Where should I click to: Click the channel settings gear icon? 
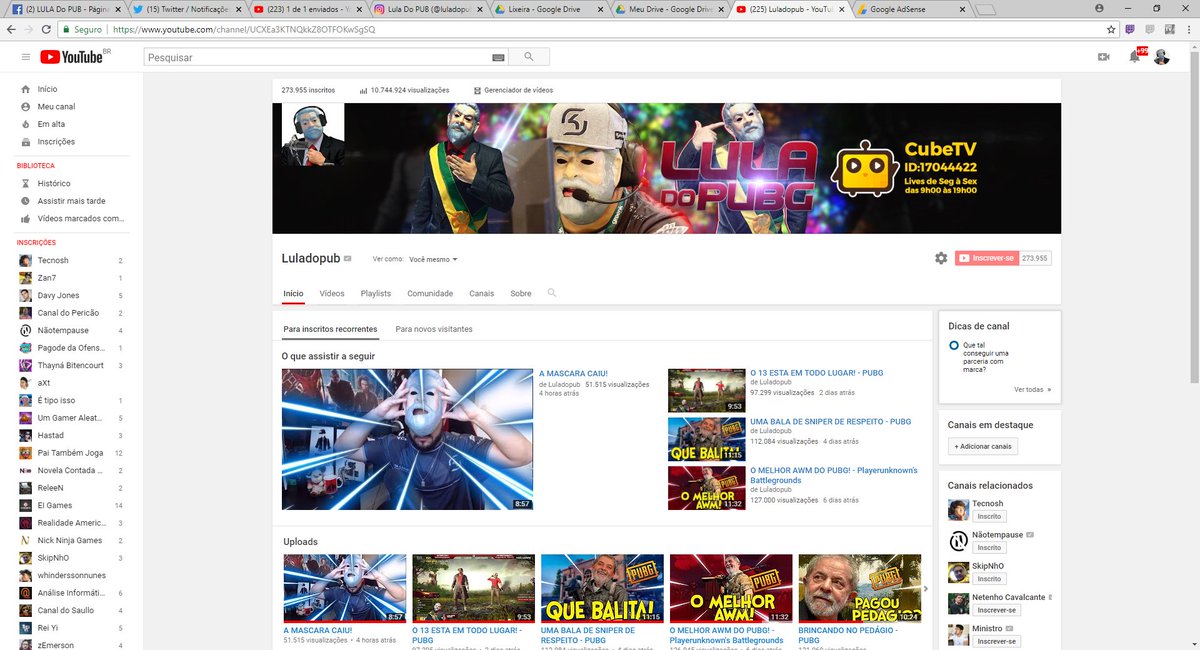941,258
